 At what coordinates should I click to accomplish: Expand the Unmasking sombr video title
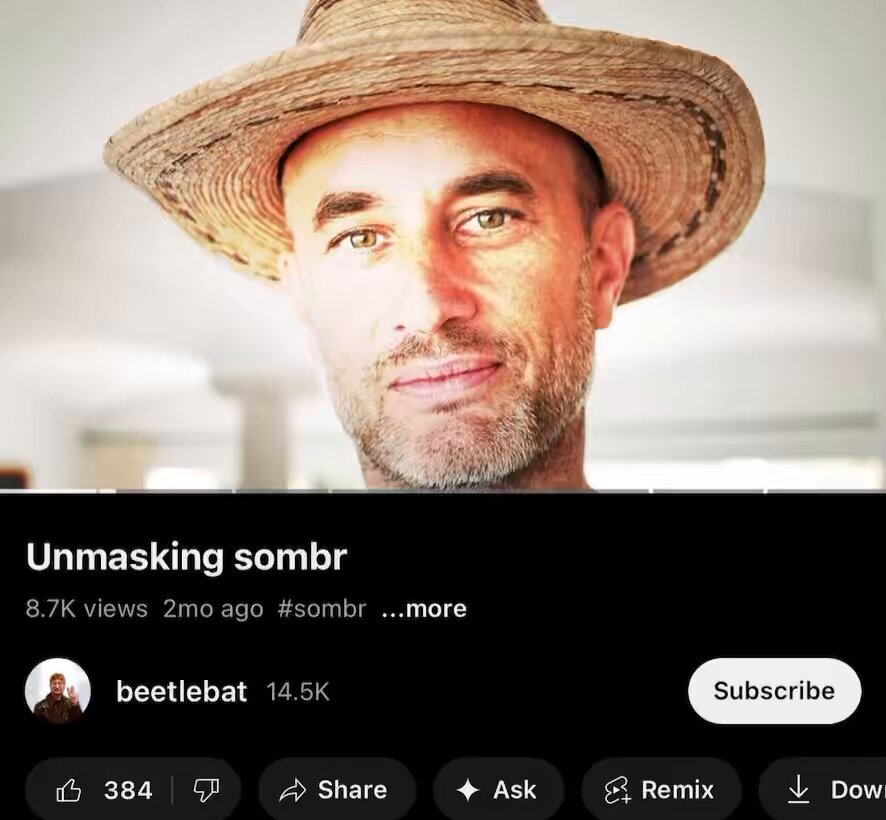[186, 557]
